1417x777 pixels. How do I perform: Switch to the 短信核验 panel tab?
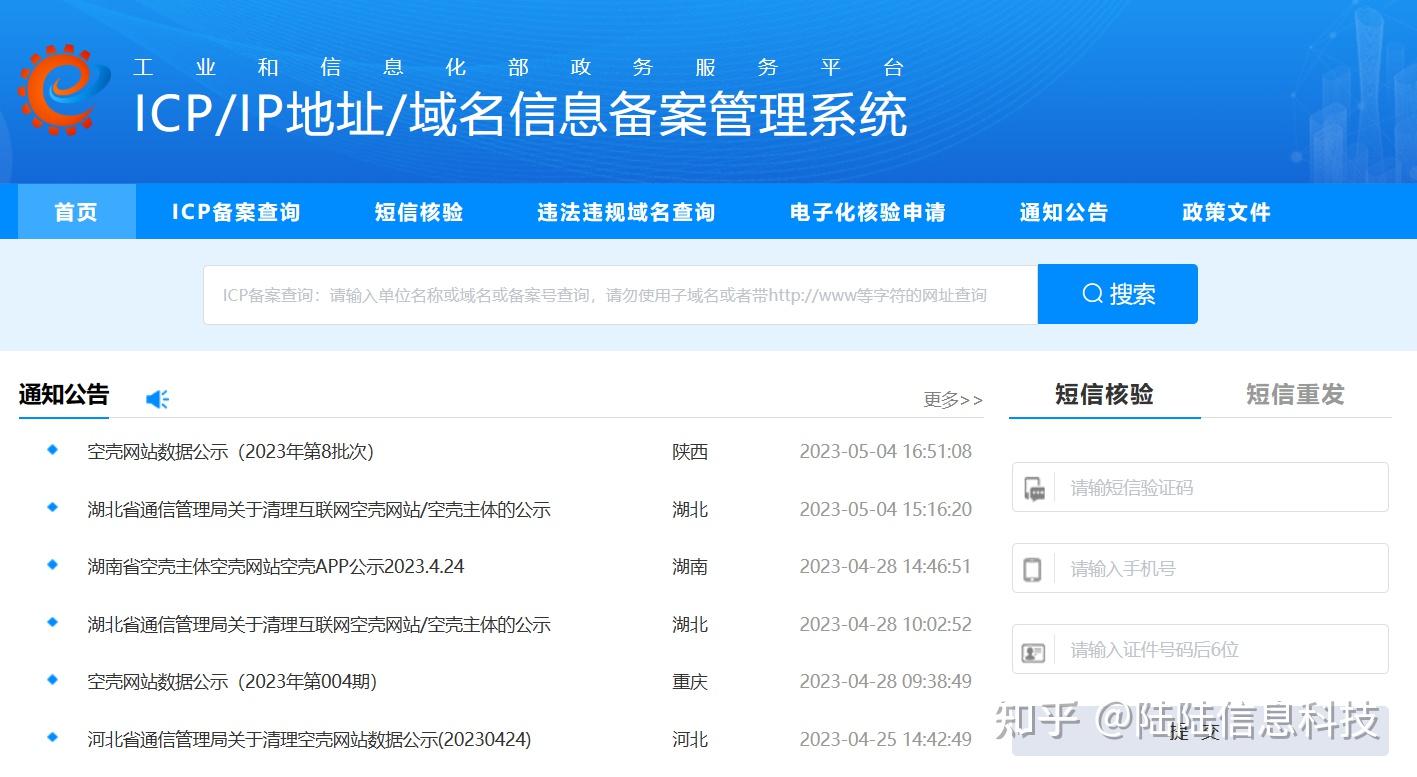click(1104, 394)
